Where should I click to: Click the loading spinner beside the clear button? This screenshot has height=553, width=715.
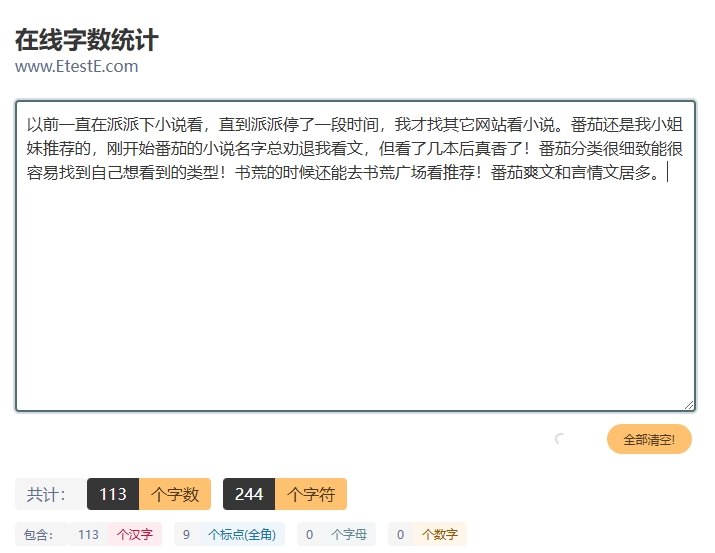[560, 439]
